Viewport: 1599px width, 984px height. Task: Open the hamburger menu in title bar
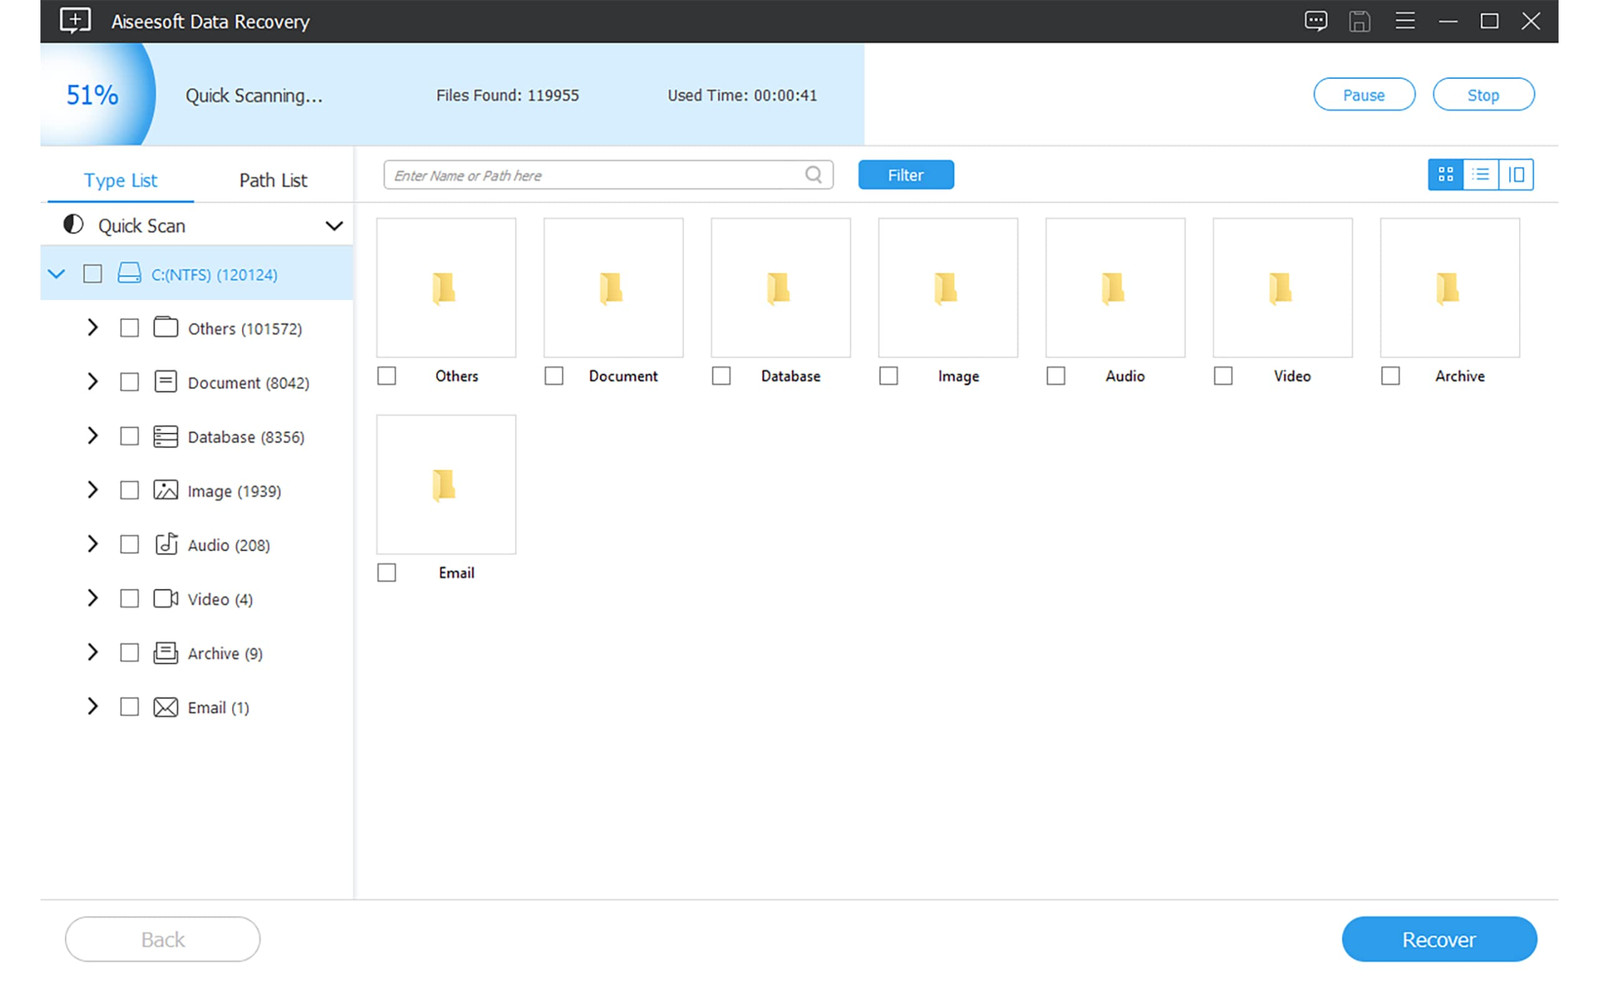pyautogui.click(x=1405, y=21)
